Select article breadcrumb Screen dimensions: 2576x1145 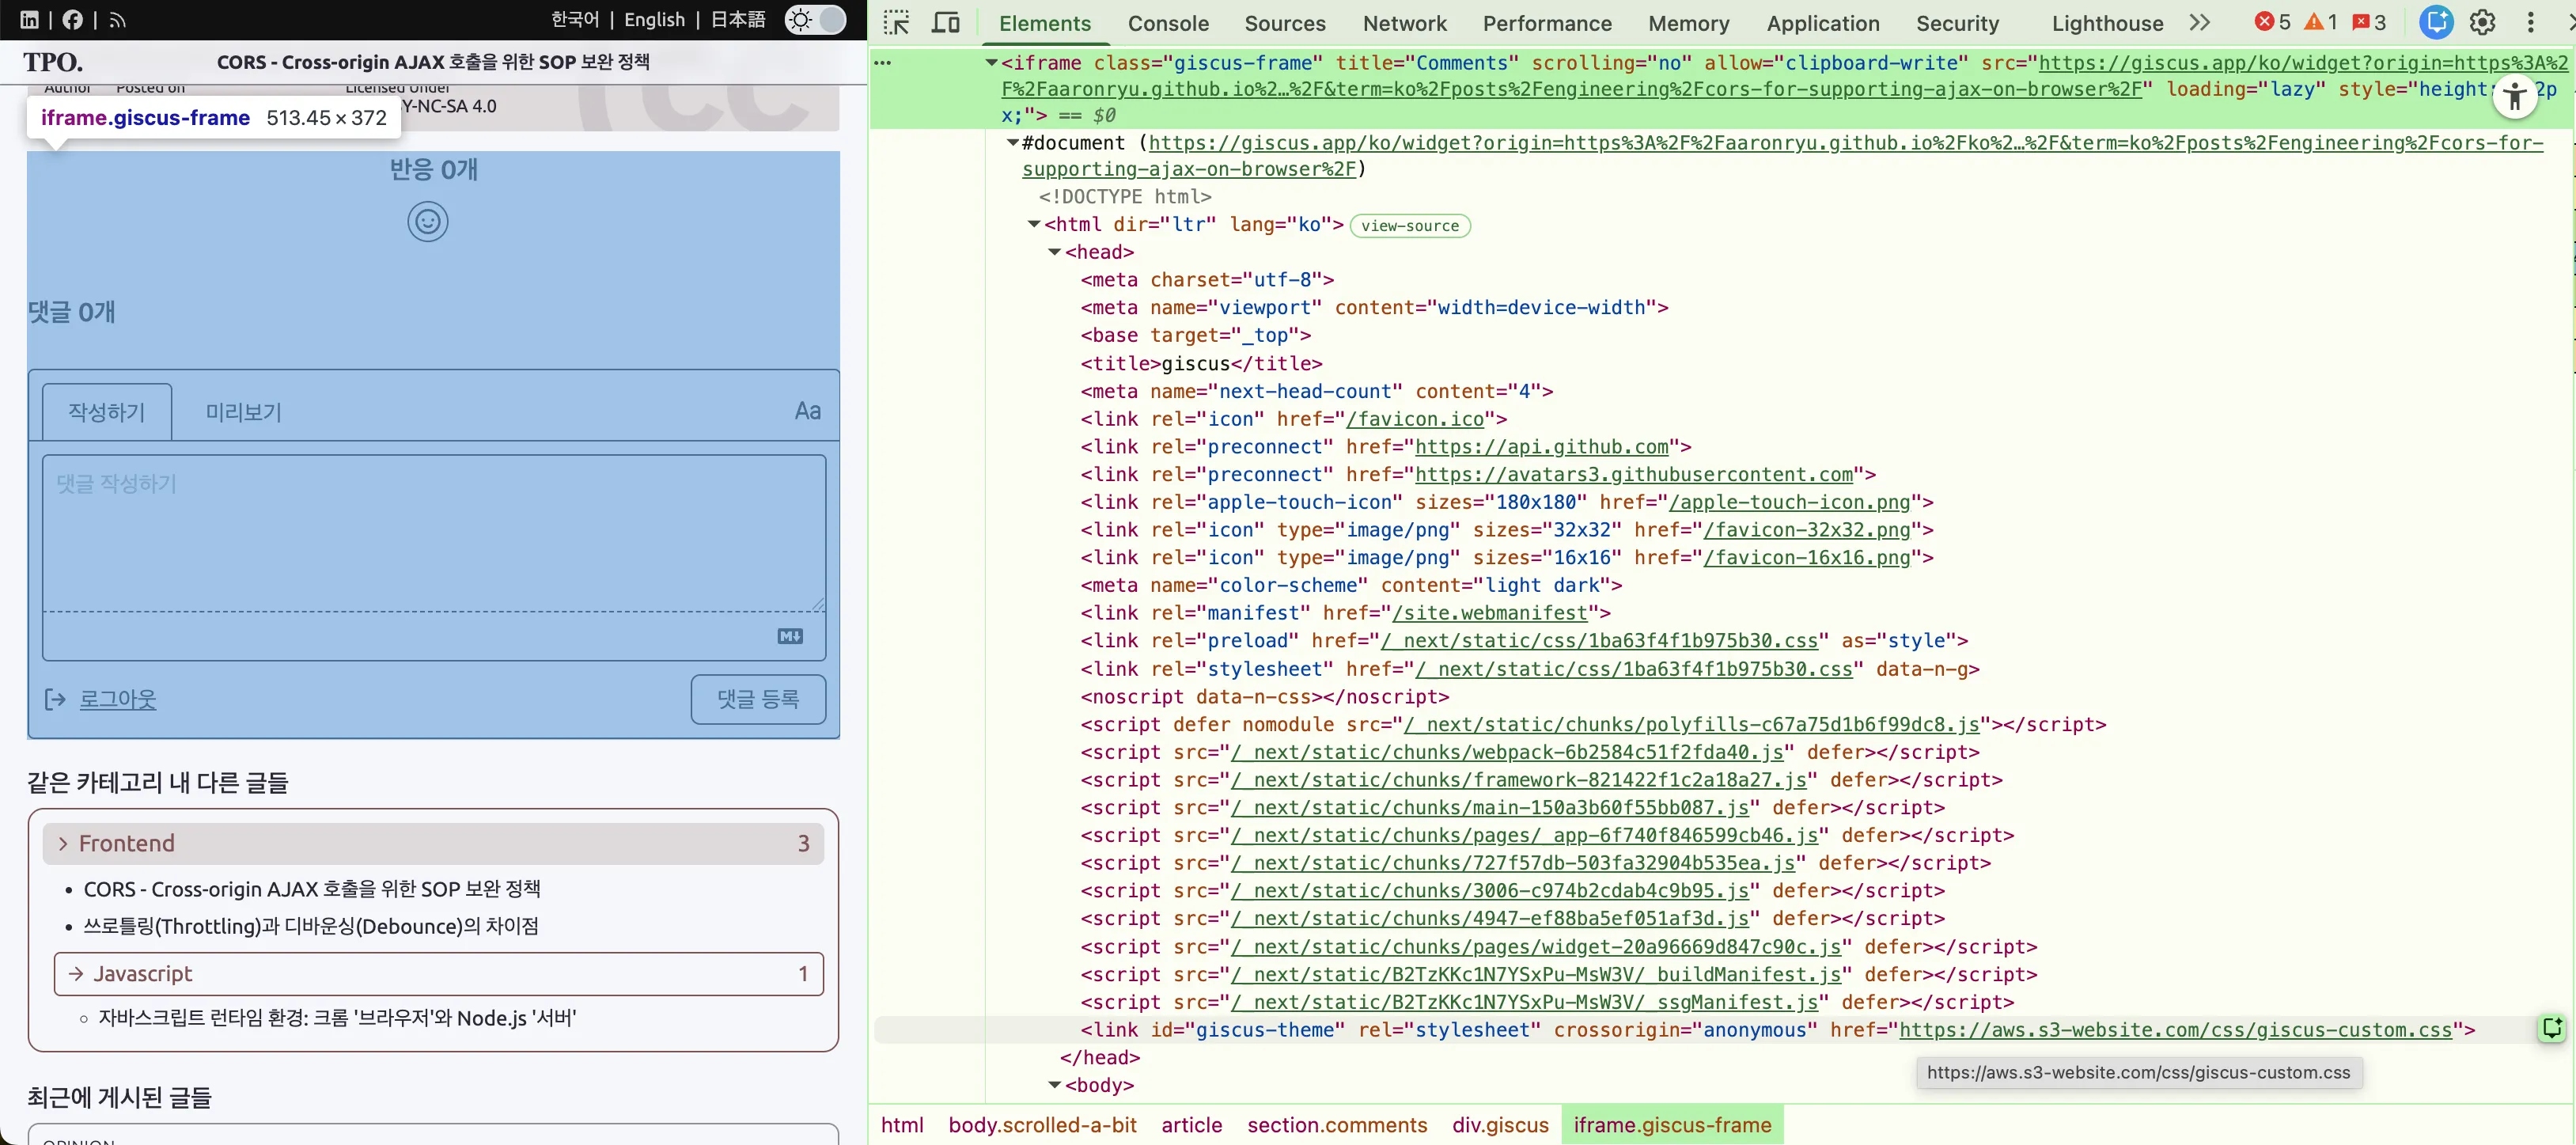[x=1191, y=1125]
